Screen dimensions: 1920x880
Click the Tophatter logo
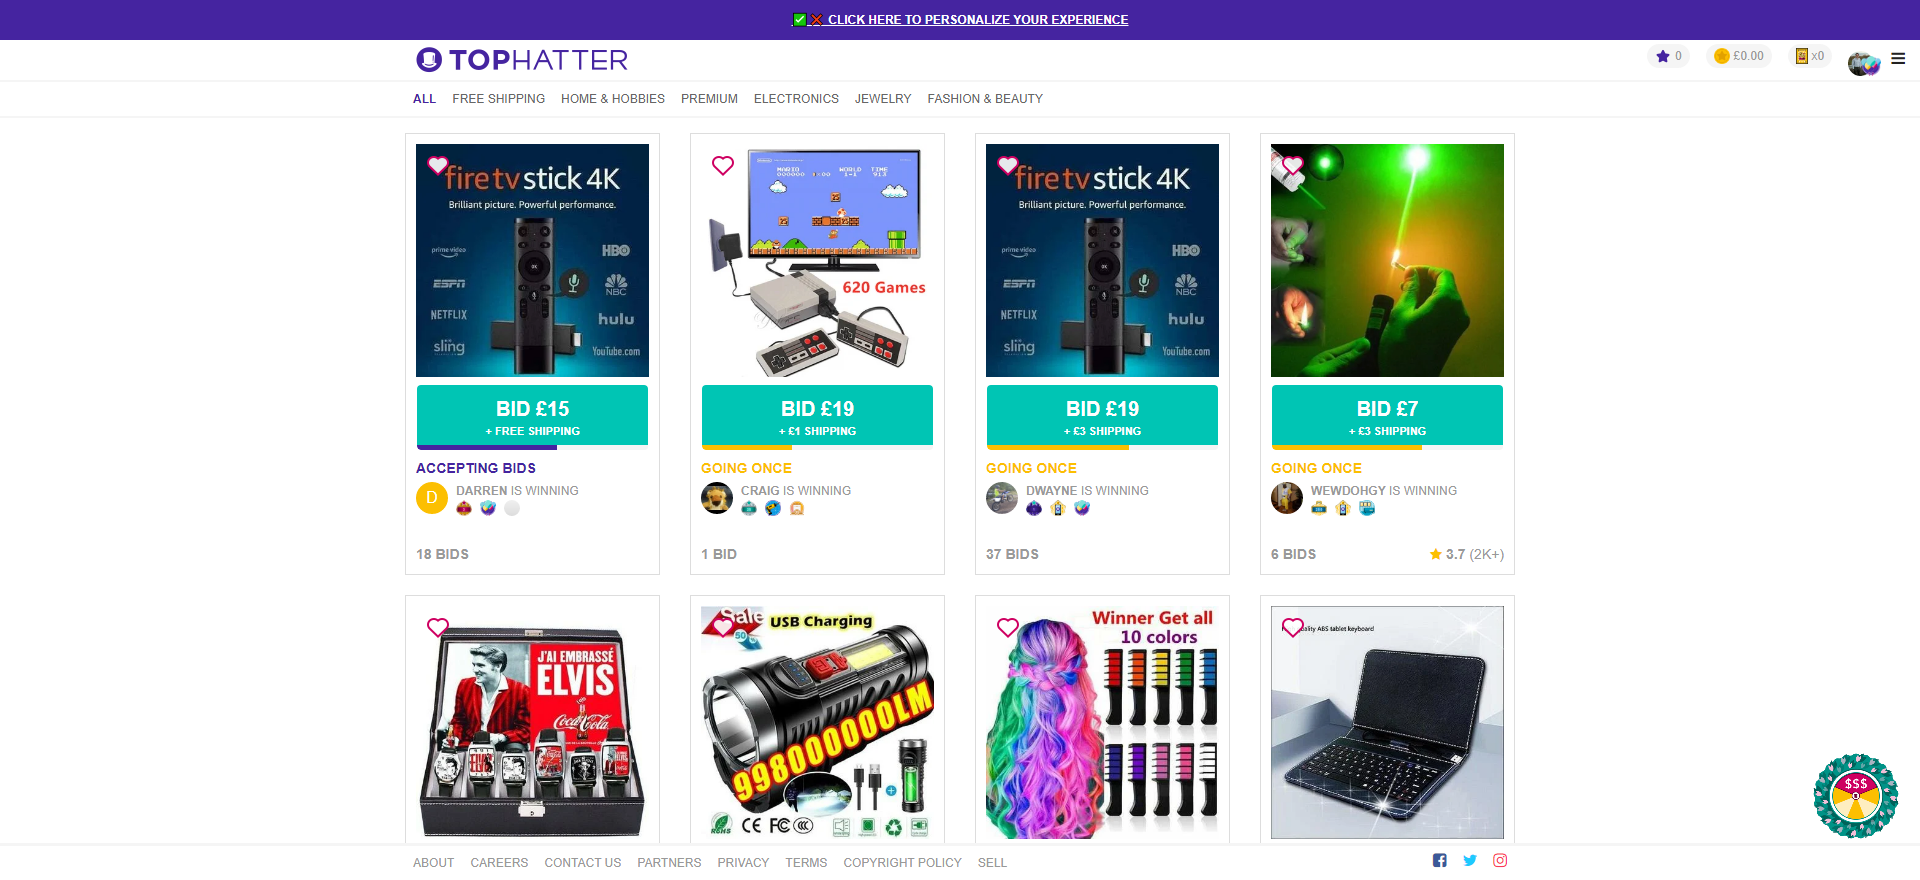click(522, 60)
